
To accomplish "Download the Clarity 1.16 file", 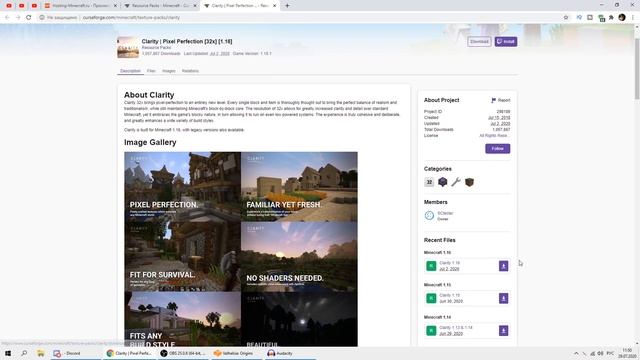I will (504, 266).
